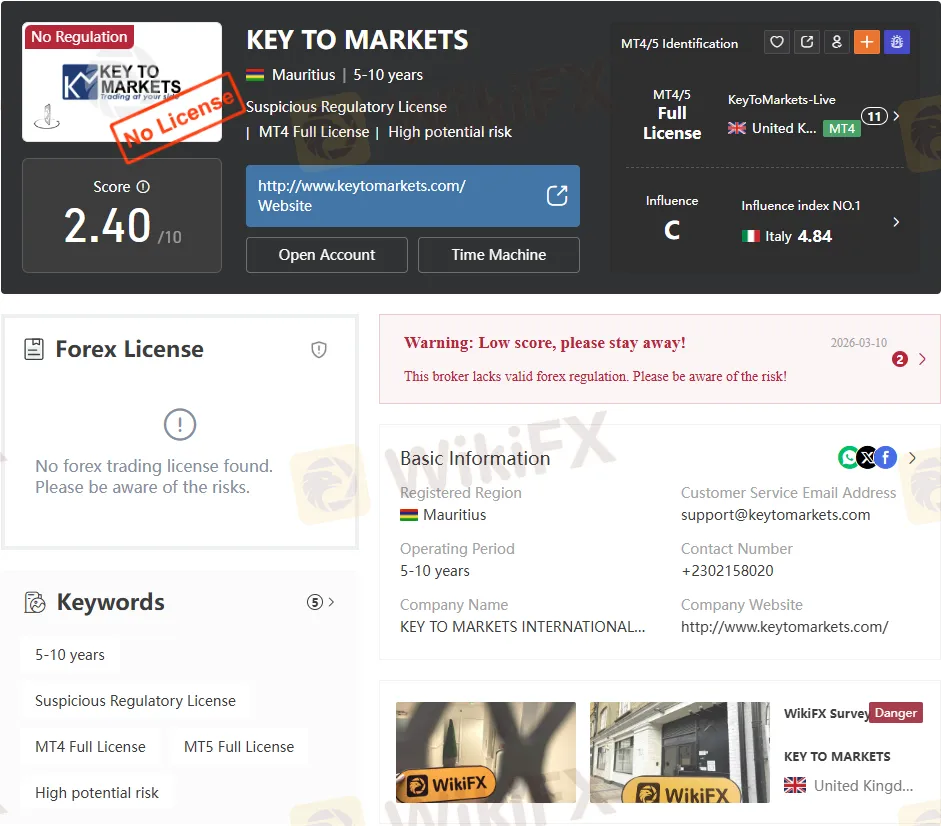Click the Forex License document icon
Screen dimensions: 941x826
point(34,349)
